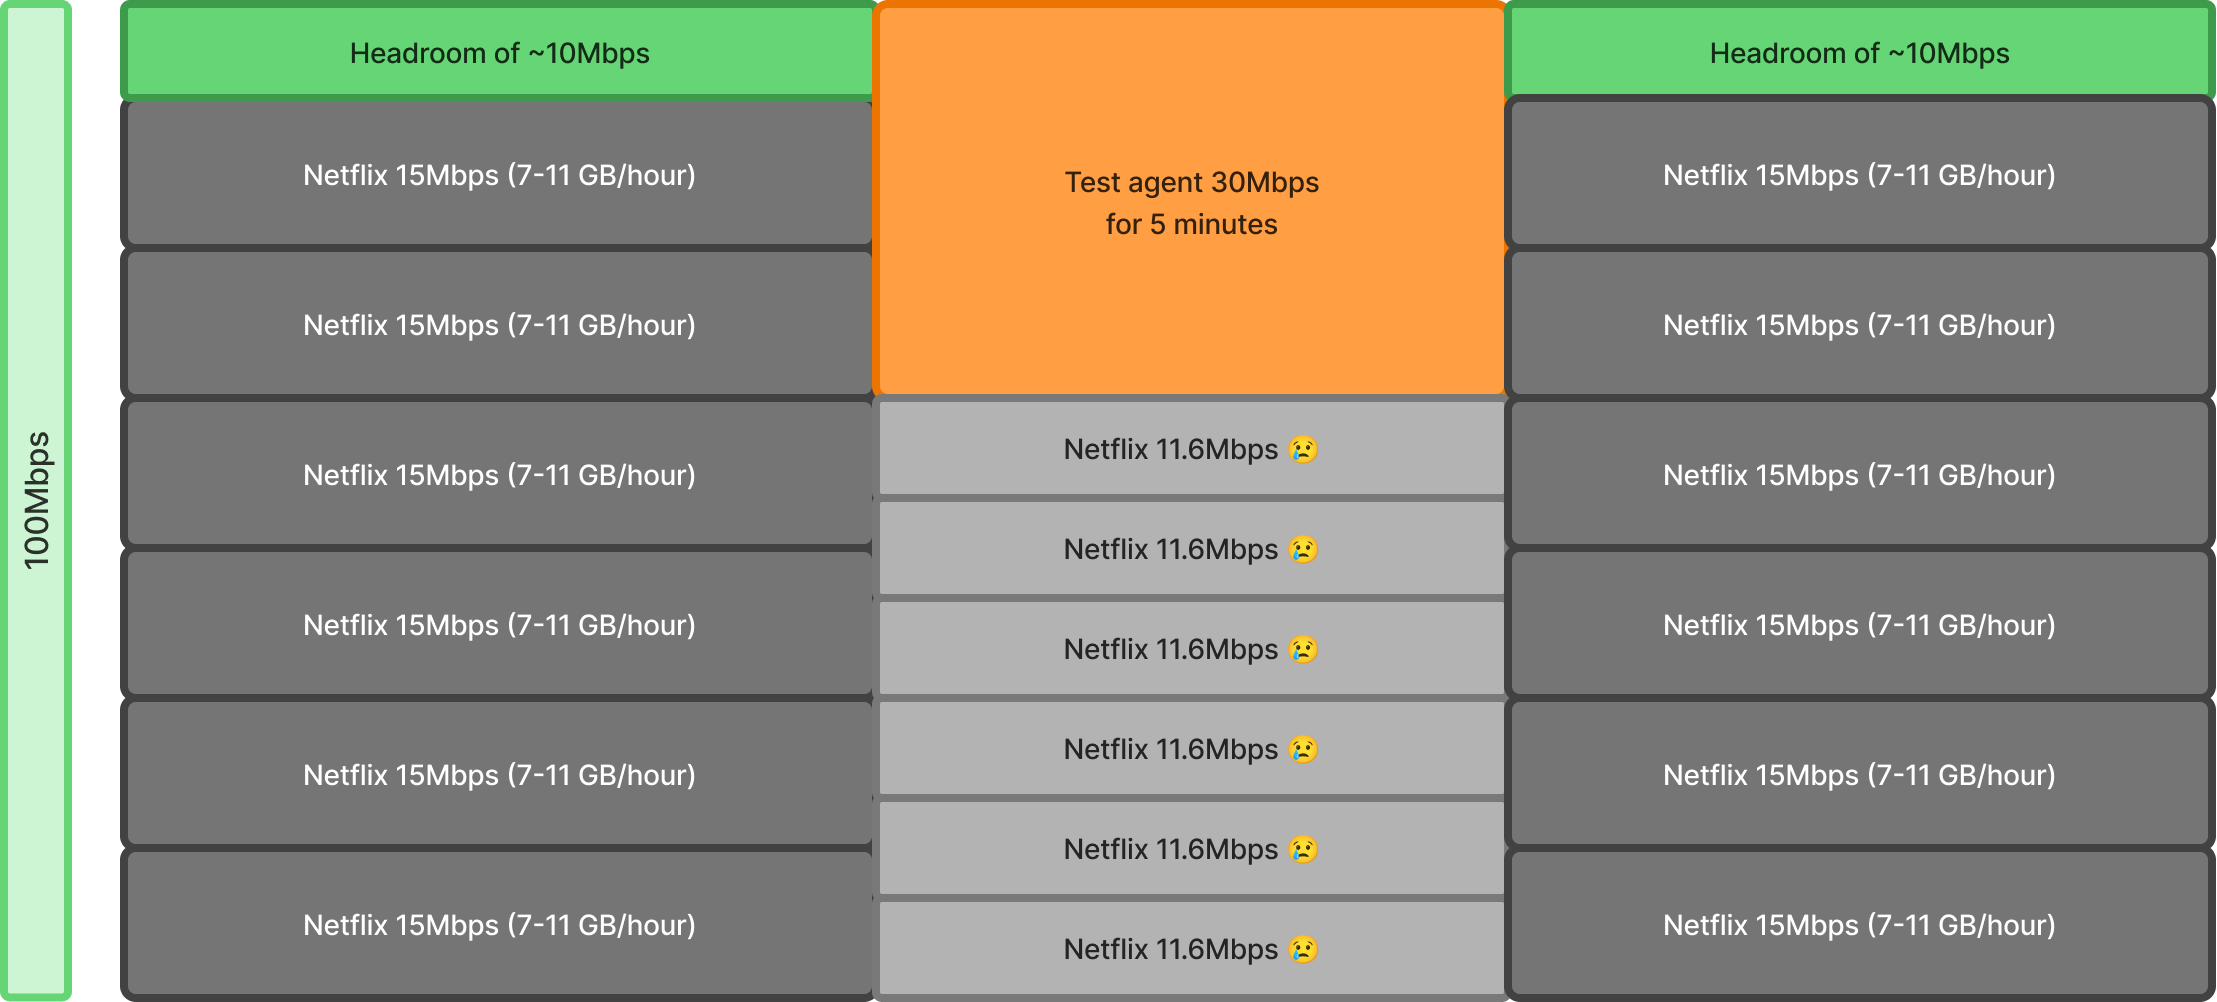2217x1002 pixels.
Task: Click the second Netflix 15Mbps block in the right column
Action: coord(1858,325)
